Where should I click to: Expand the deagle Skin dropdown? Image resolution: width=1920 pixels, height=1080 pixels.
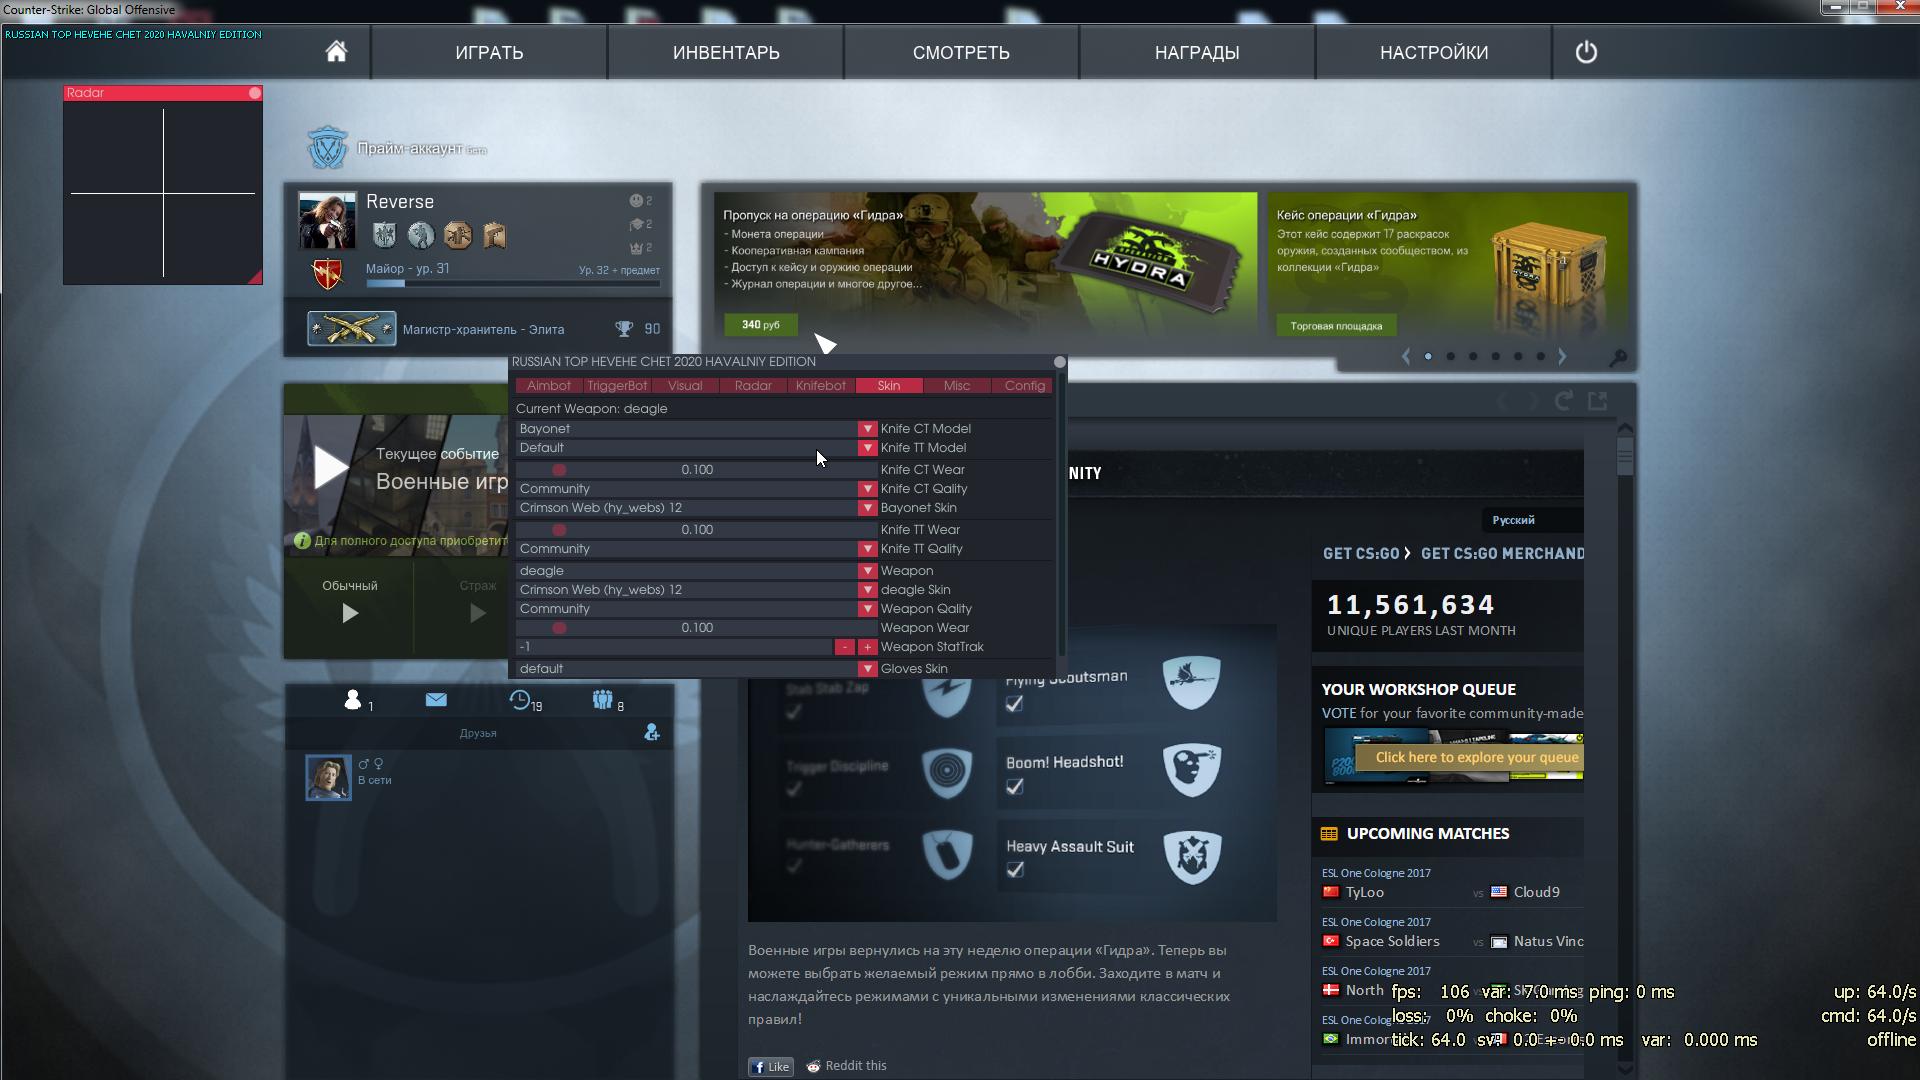click(867, 590)
